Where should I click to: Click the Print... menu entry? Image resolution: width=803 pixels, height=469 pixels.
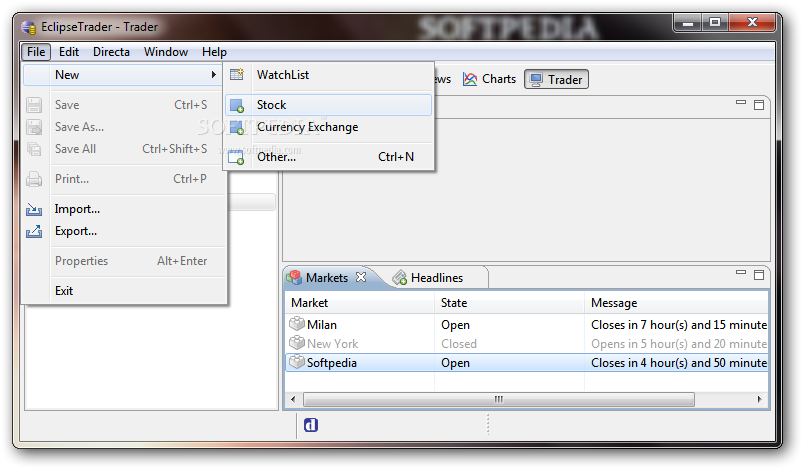(124, 179)
